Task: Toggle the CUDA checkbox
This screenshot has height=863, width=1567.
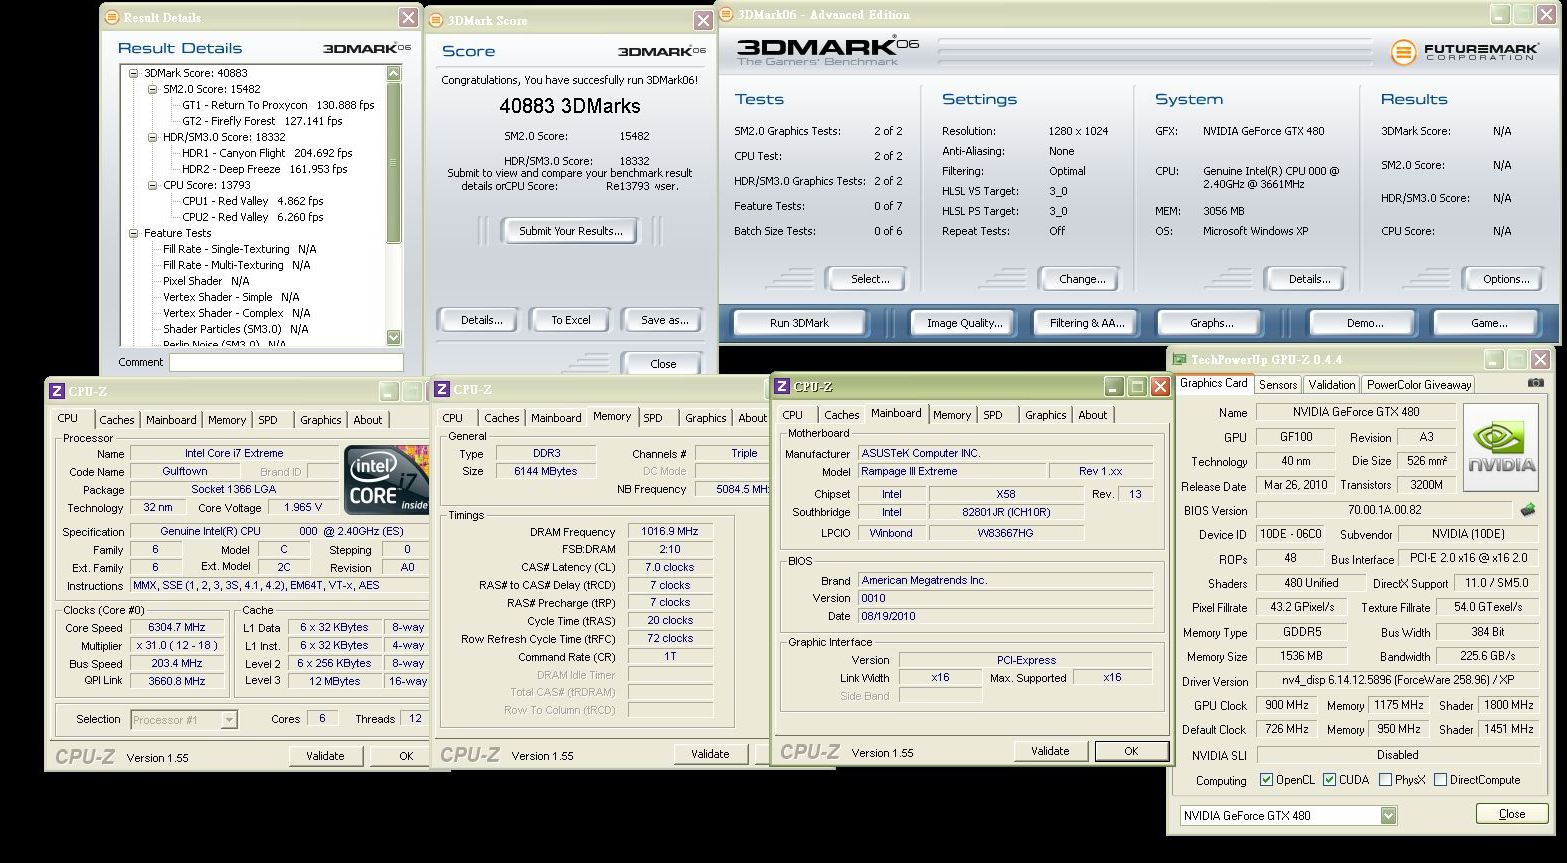Action: pyautogui.click(x=1330, y=780)
